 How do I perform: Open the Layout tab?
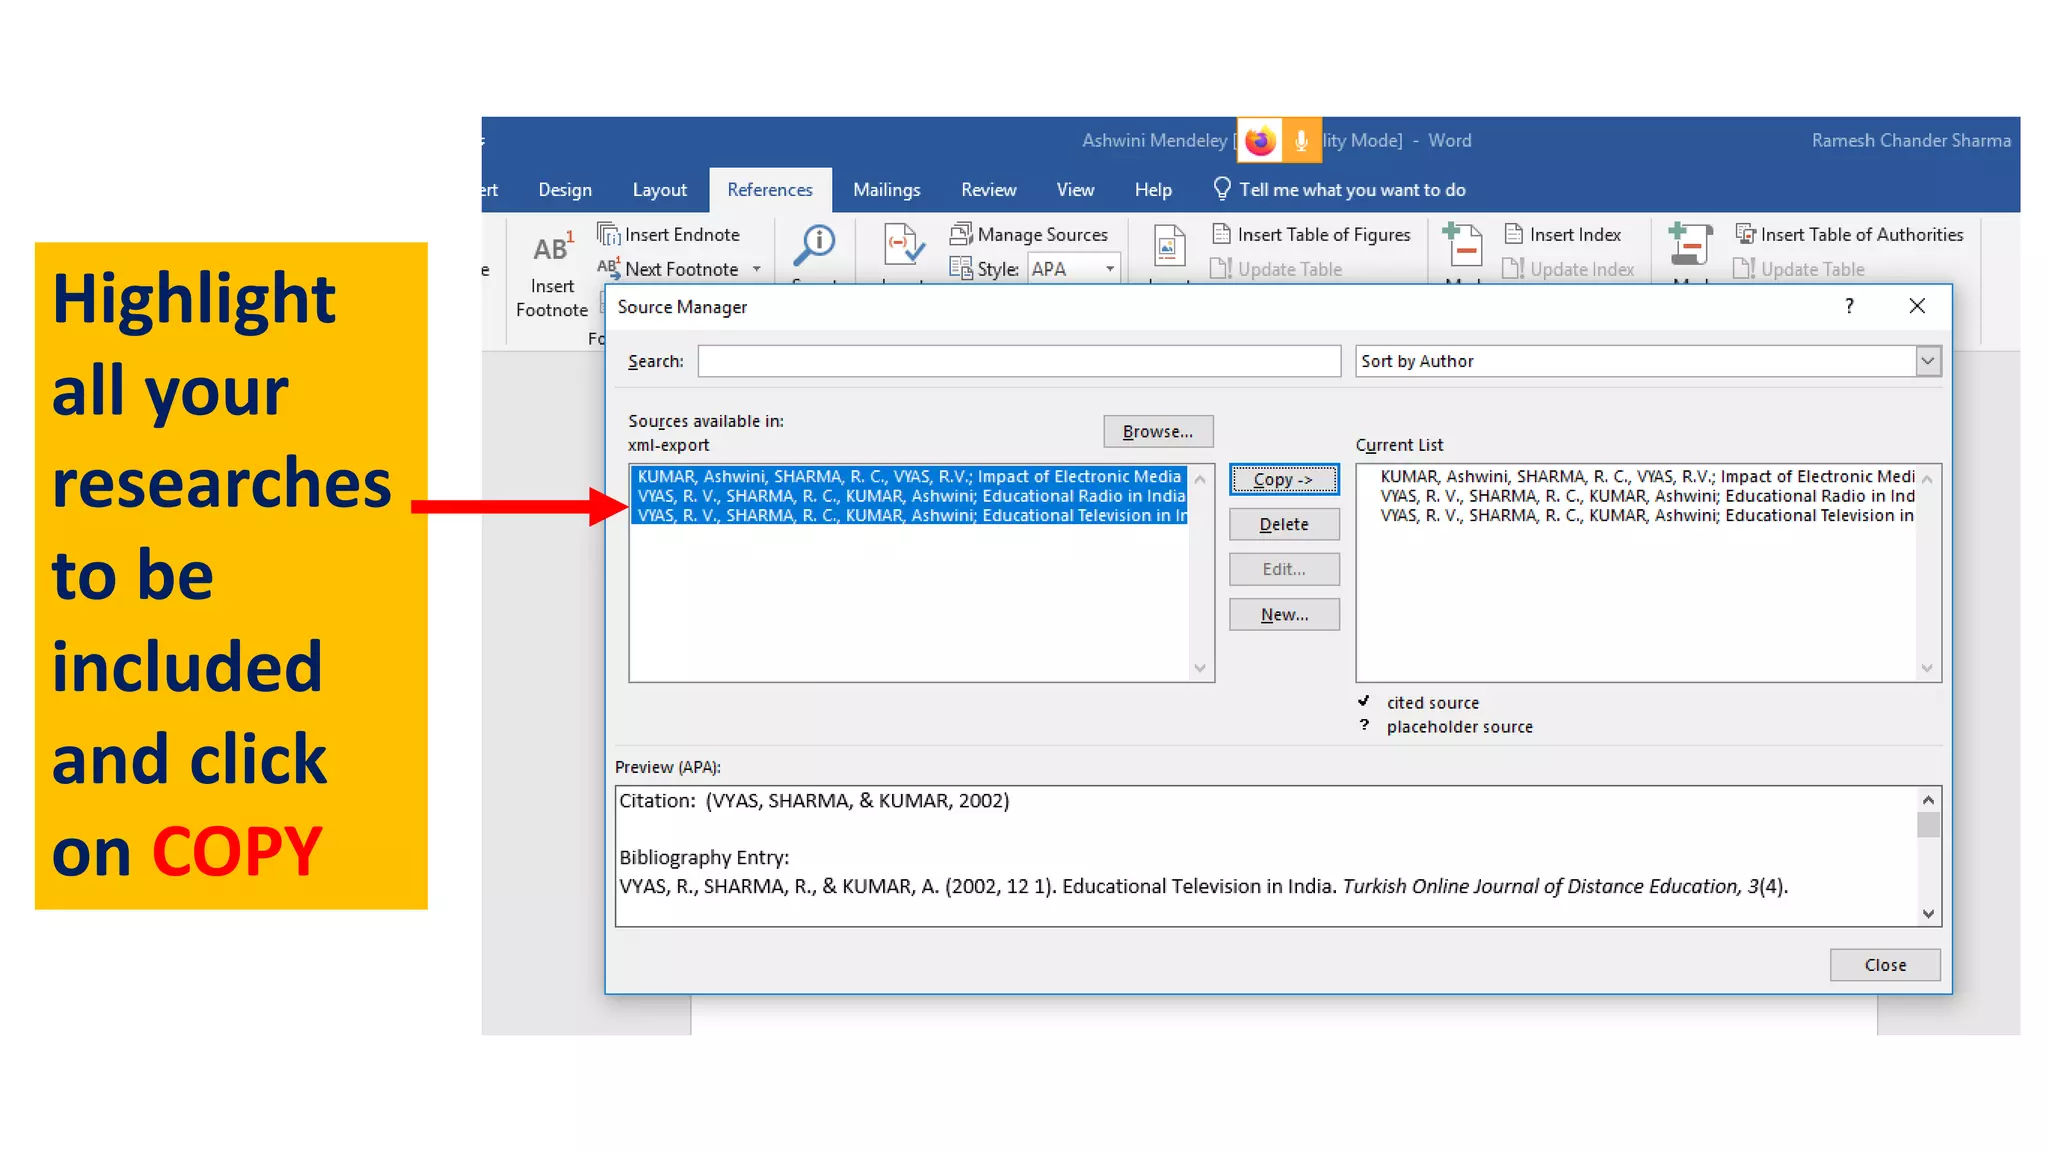pyautogui.click(x=659, y=190)
